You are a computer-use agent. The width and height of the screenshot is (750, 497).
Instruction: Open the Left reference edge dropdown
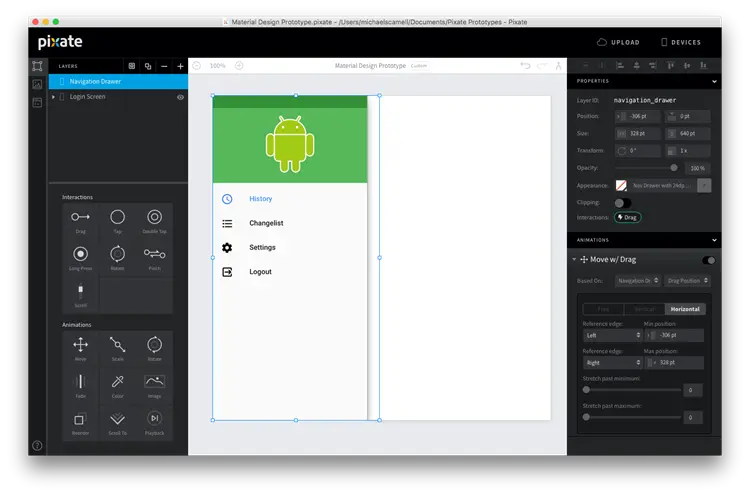pyautogui.click(x=612, y=335)
